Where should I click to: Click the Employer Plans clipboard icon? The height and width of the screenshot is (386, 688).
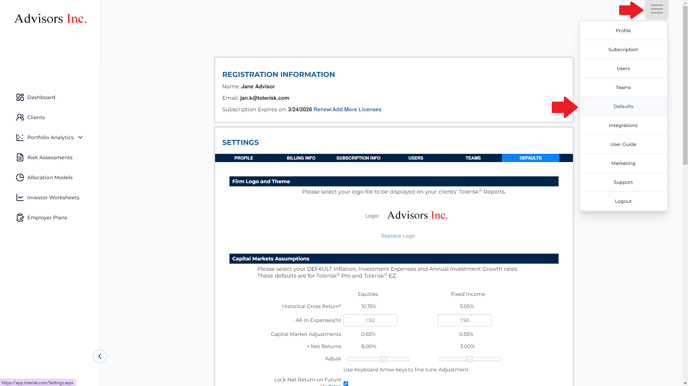click(x=20, y=218)
